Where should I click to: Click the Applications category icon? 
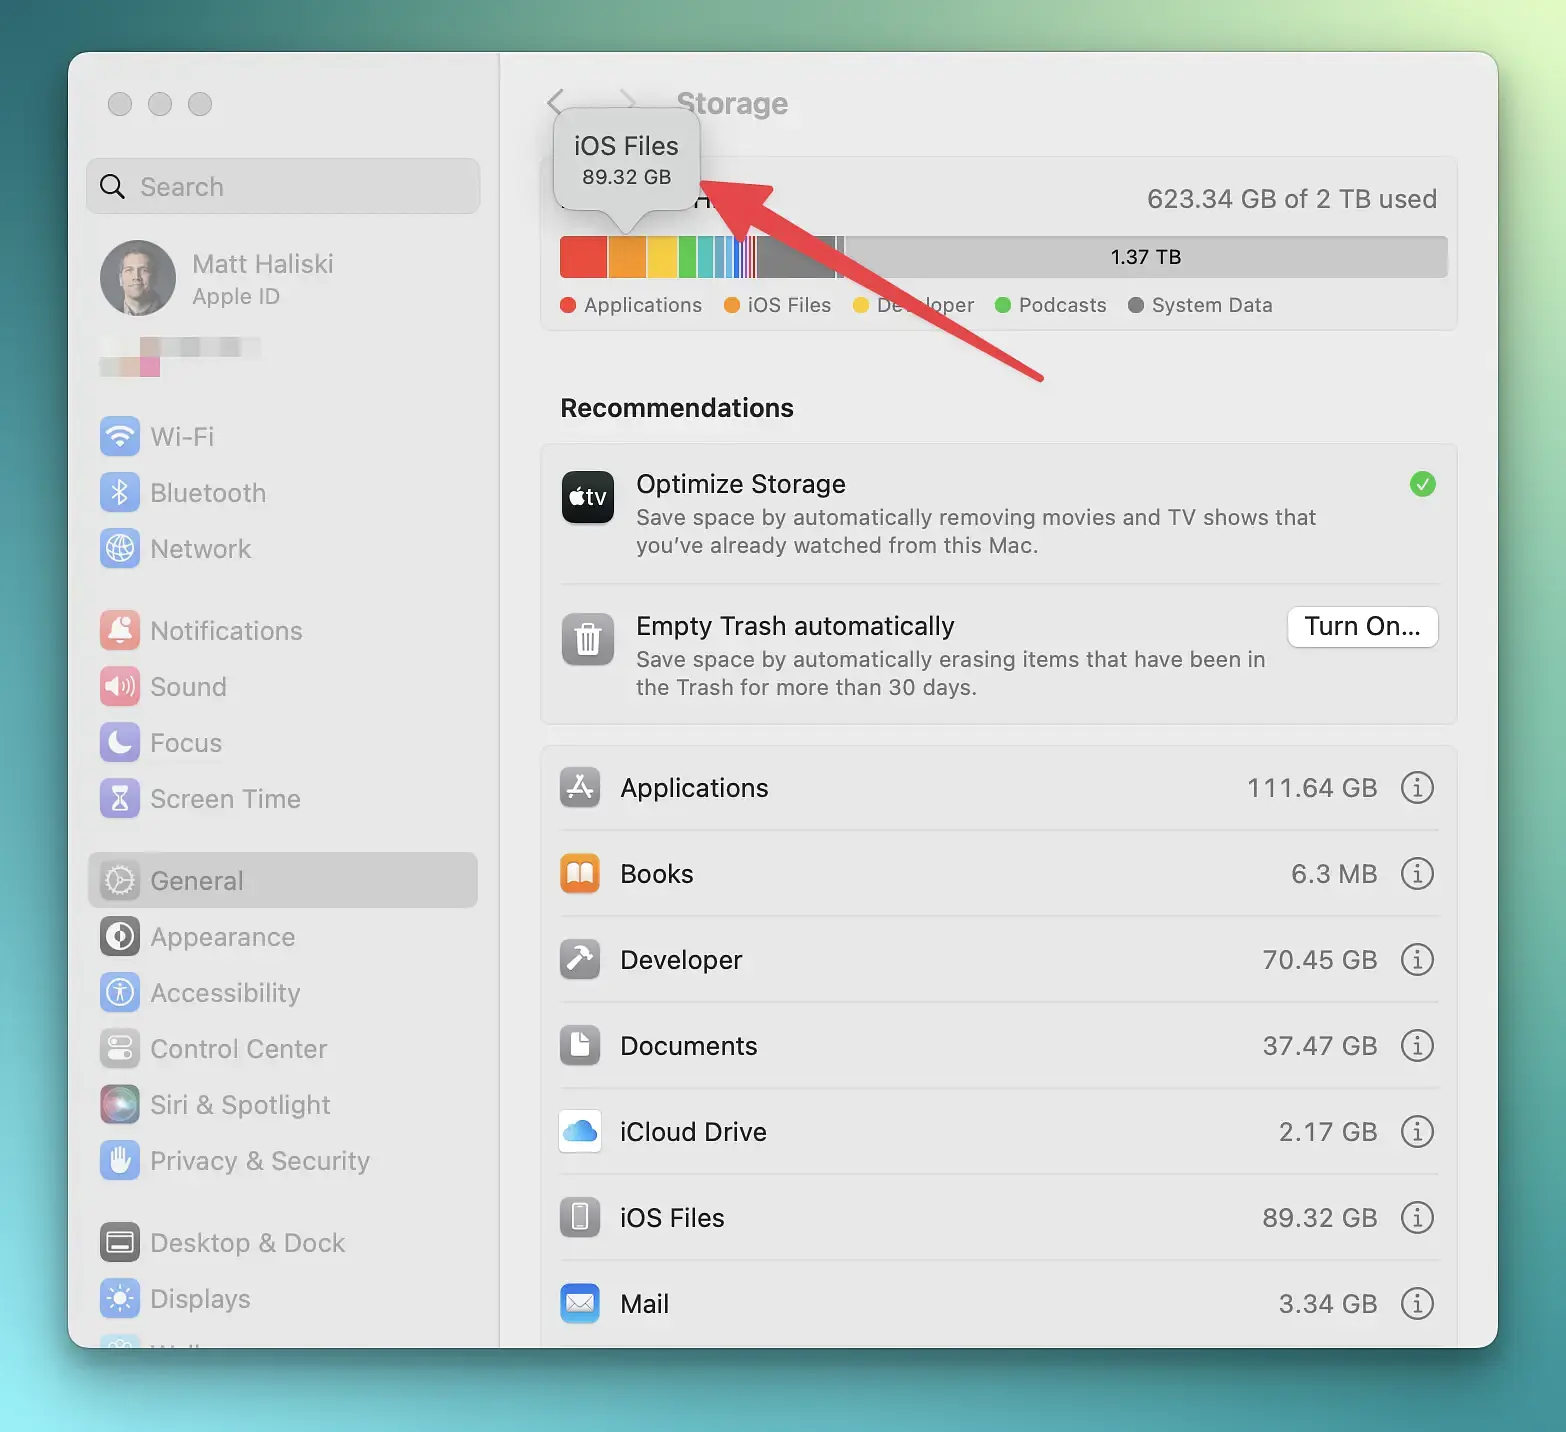click(580, 787)
